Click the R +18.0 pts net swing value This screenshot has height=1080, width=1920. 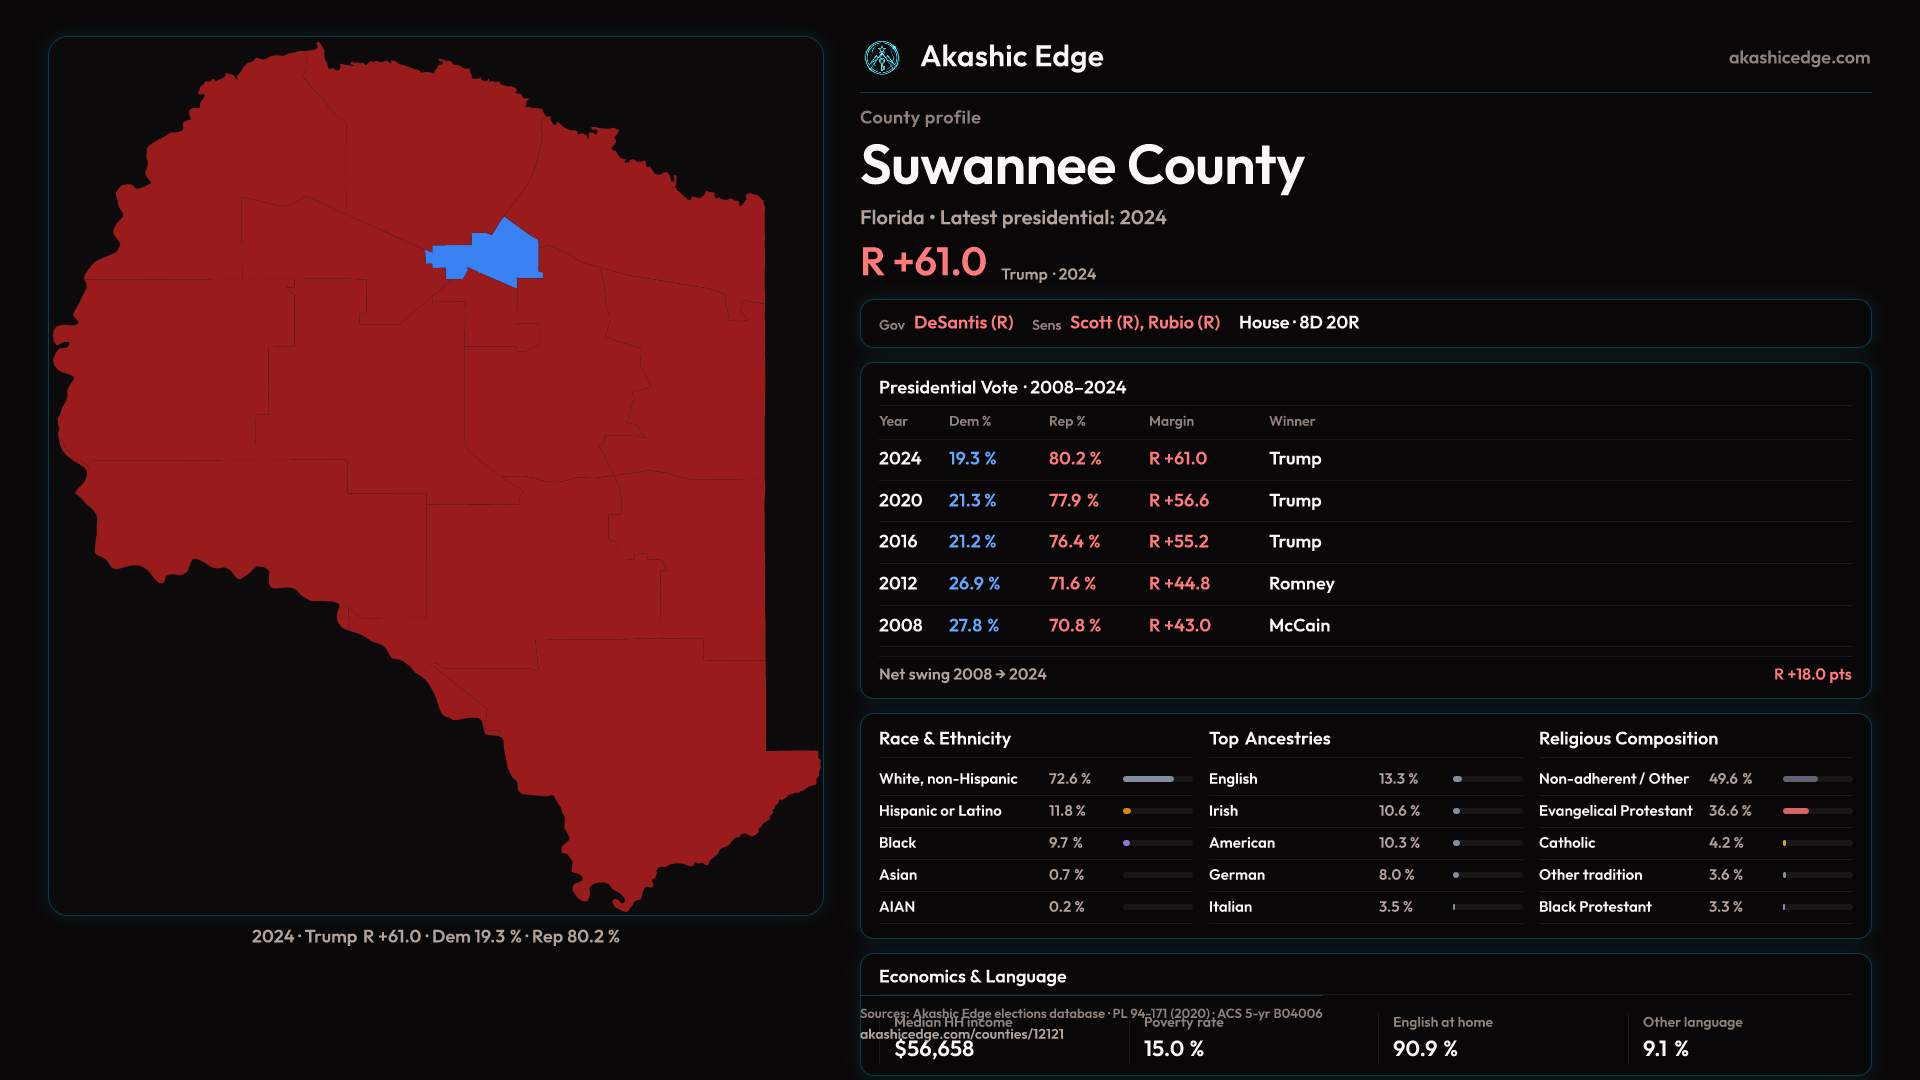pos(1812,675)
